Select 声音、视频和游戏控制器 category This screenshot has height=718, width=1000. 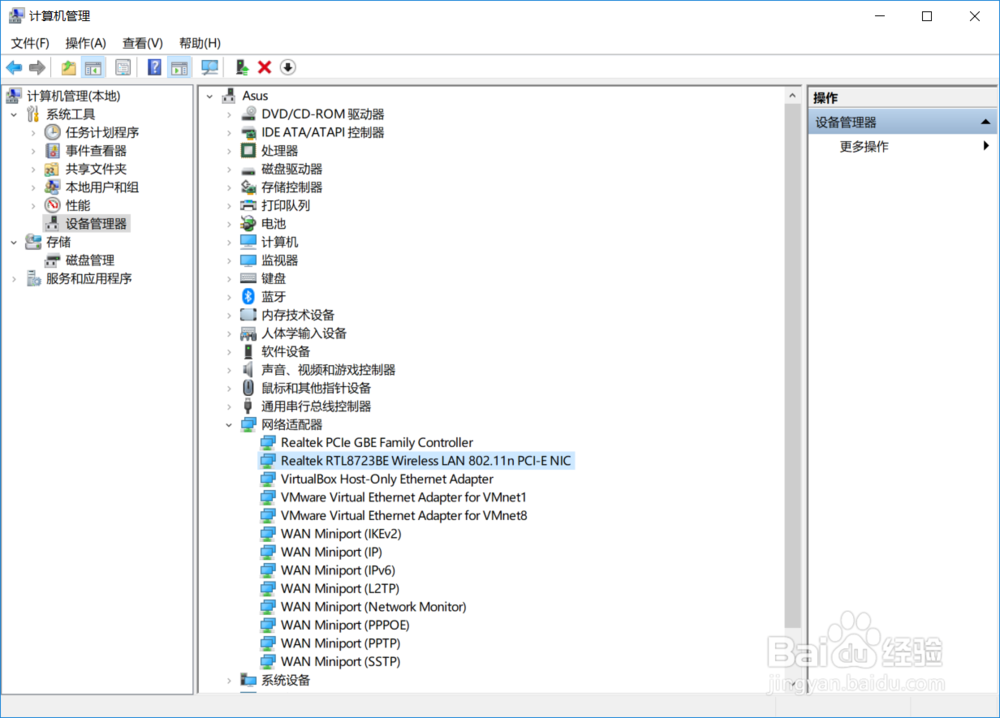coord(328,370)
